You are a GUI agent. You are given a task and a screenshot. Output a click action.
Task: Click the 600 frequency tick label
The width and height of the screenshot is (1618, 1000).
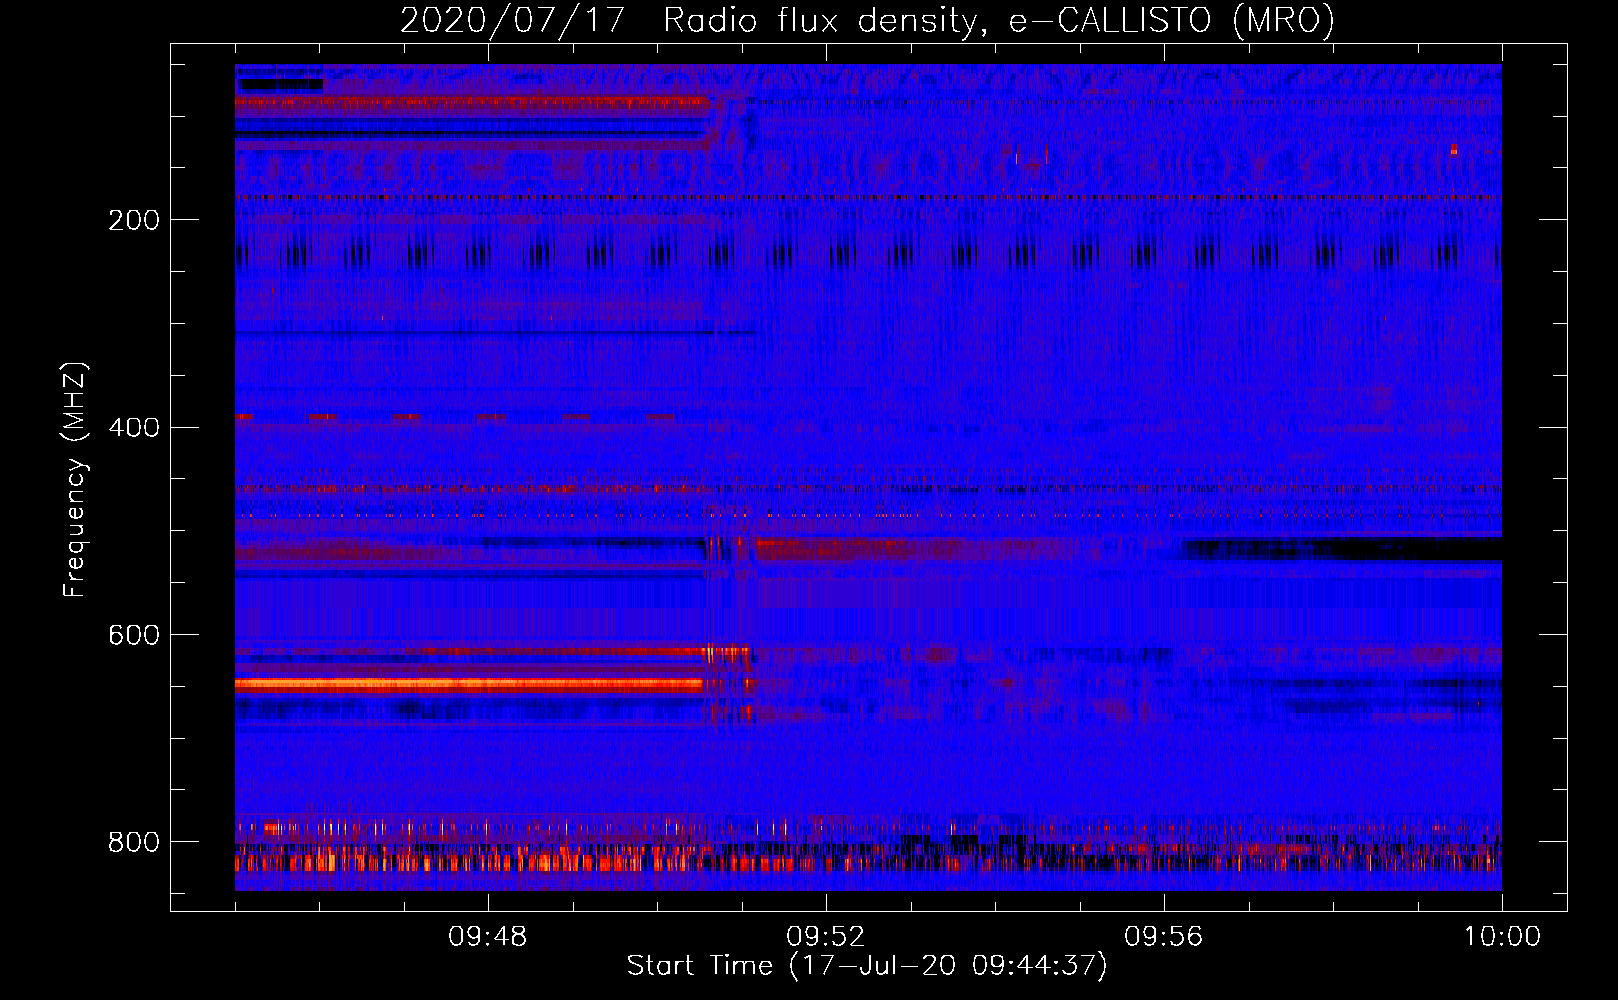tap(134, 636)
